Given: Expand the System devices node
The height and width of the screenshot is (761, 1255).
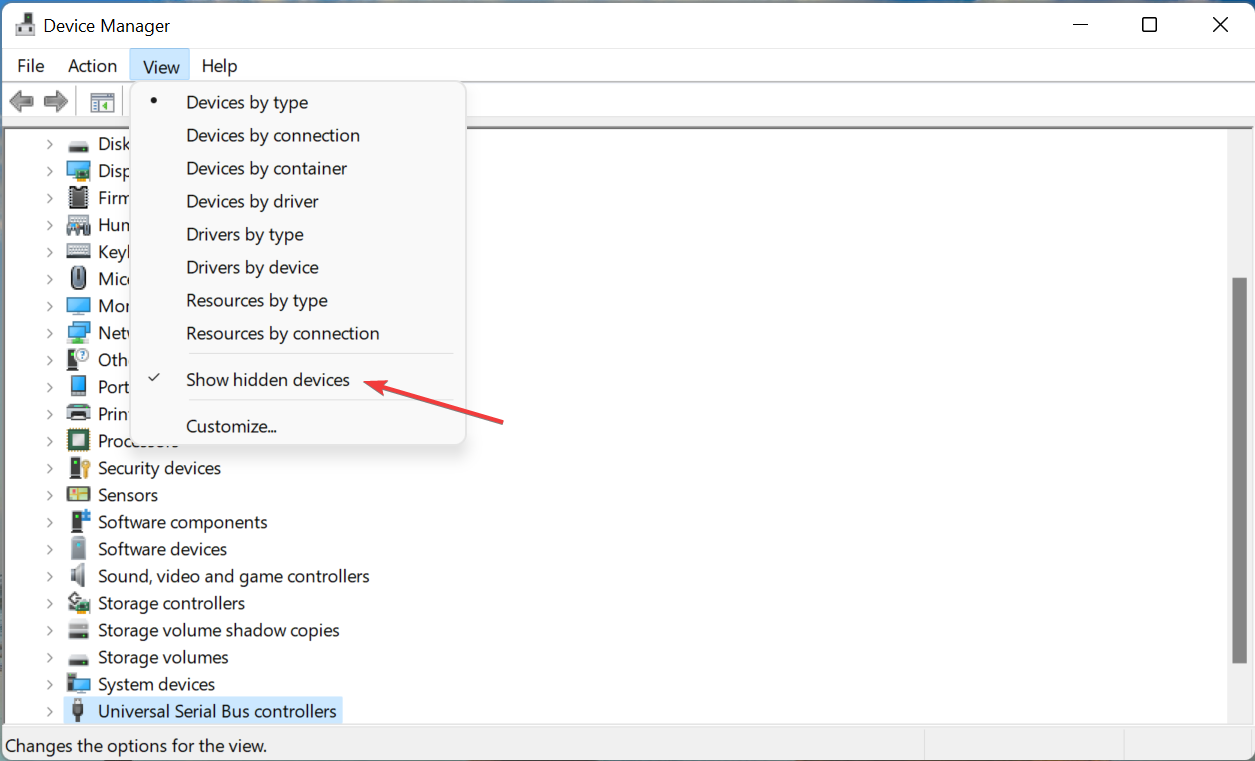Looking at the screenshot, I should click(x=49, y=684).
